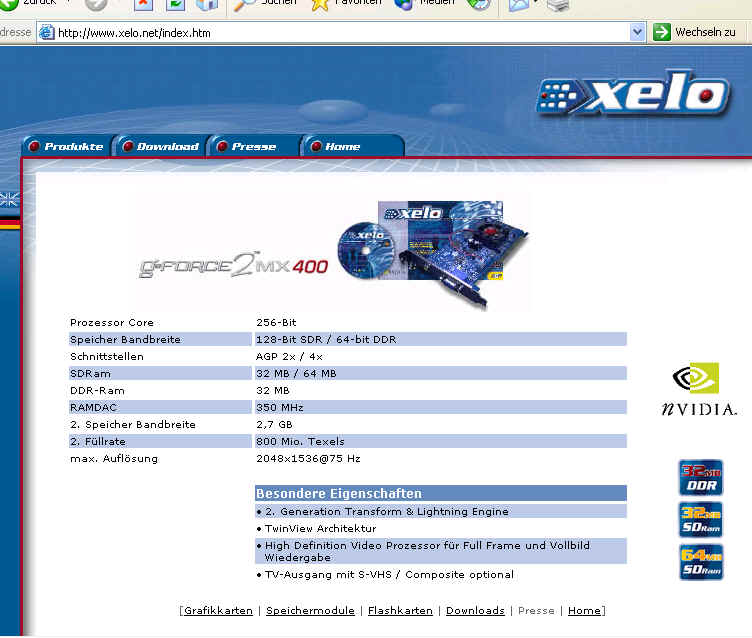
Task: Click the address field with xelo.net URL
Action: click(343, 32)
